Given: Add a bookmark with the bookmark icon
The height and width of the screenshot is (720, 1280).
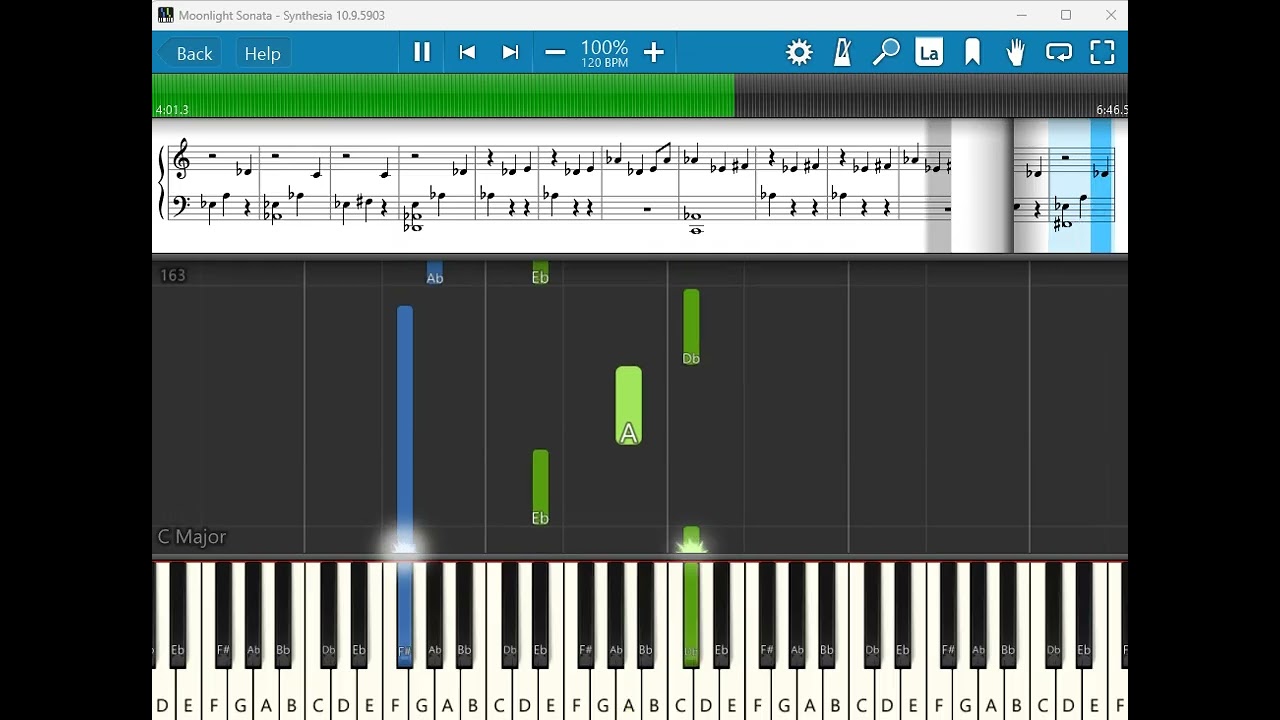Looking at the screenshot, I should tap(972, 53).
